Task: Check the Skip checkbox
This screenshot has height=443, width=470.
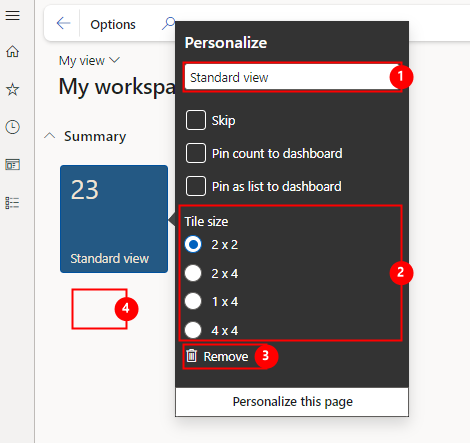Action: click(x=196, y=120)
